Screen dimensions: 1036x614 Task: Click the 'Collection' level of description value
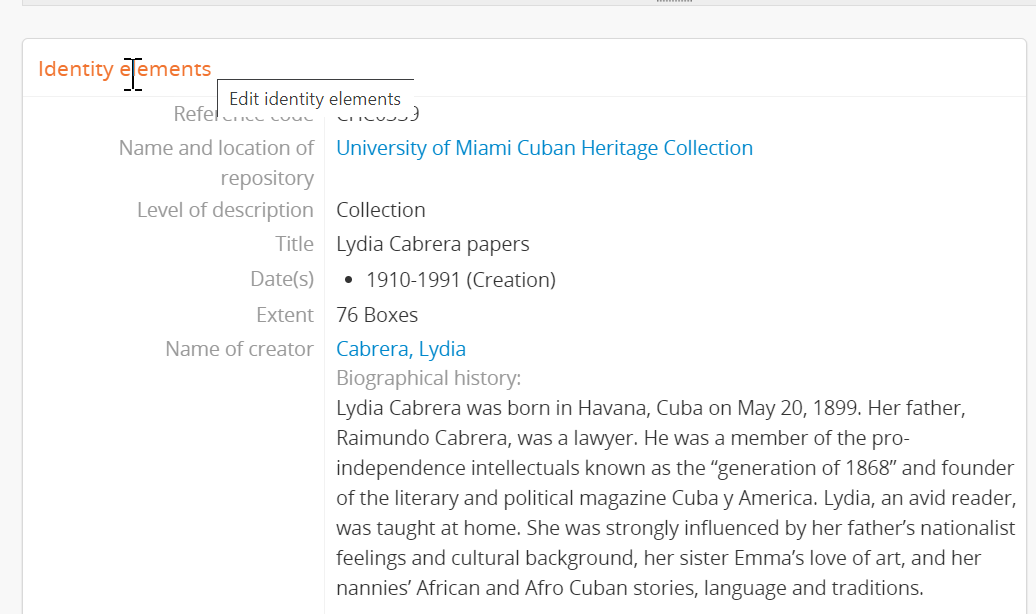tap(381, 210)
